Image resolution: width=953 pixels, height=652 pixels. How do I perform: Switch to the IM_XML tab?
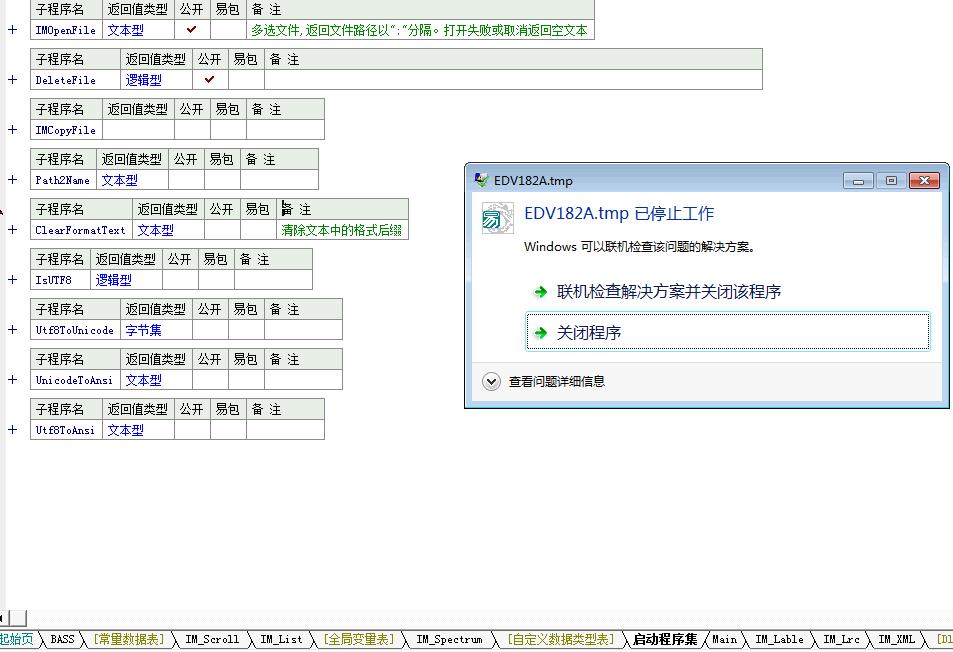pos(896,639)
